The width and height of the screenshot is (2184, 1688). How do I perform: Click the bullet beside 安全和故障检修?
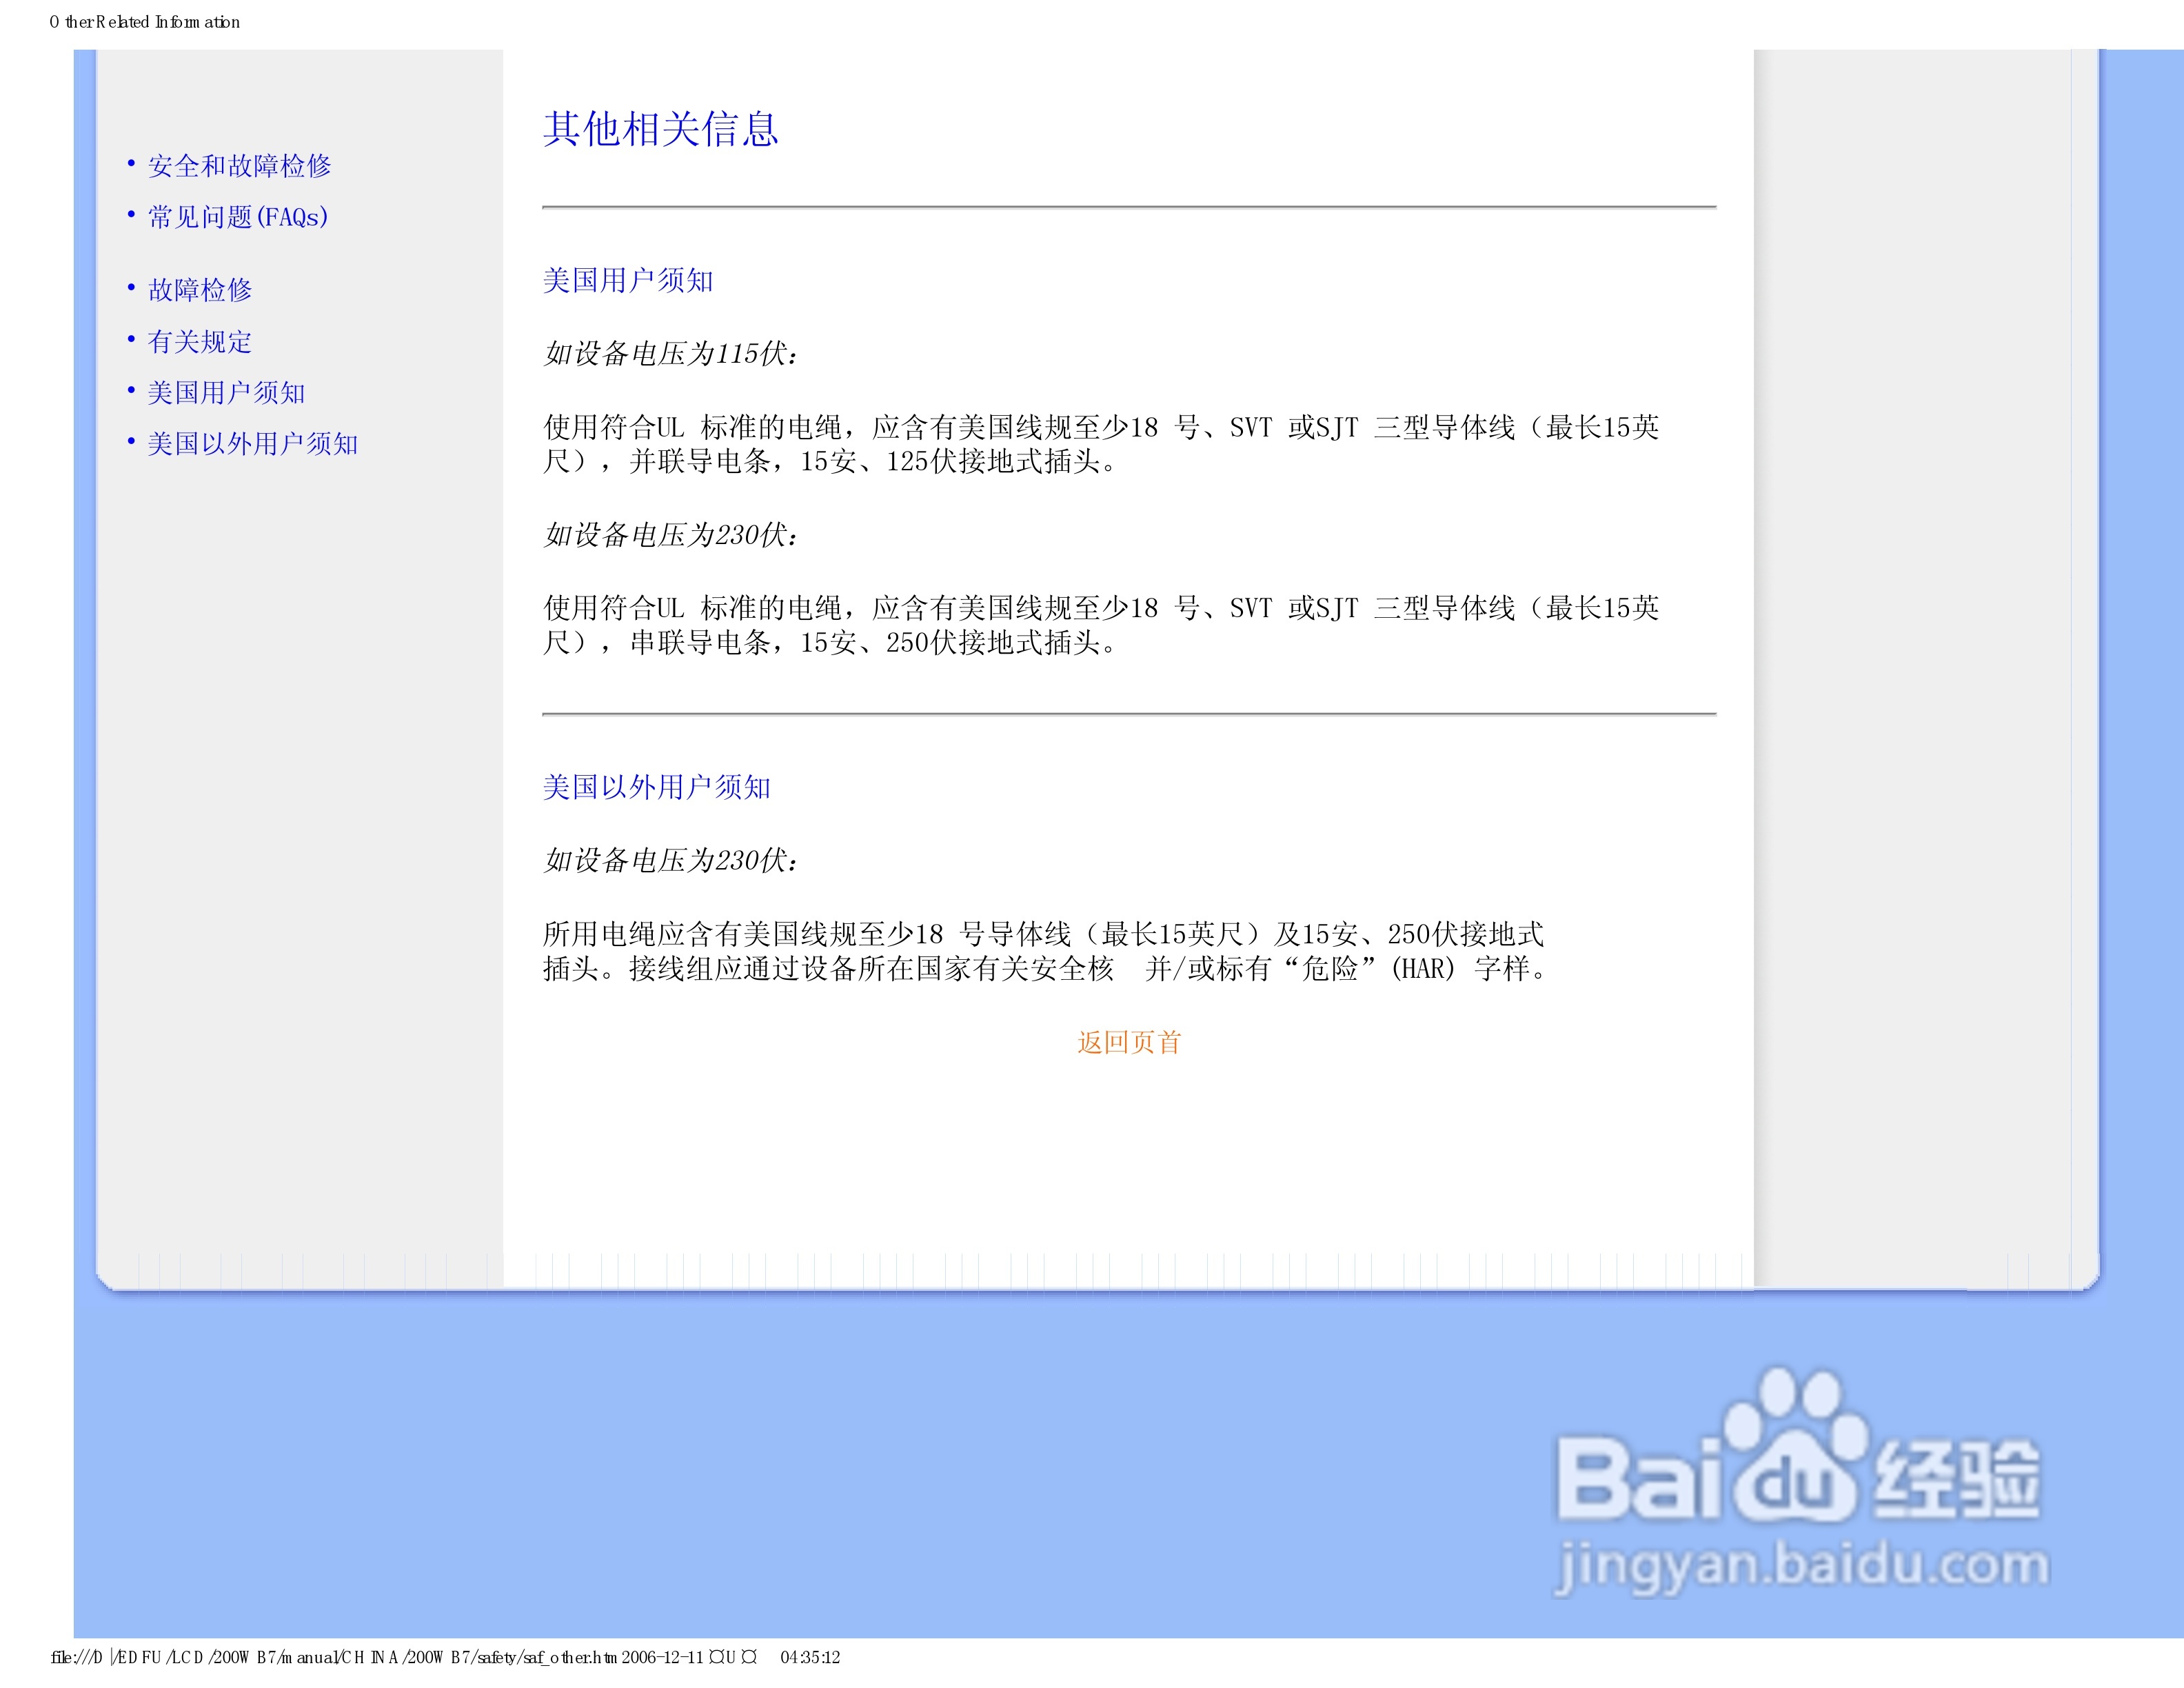pyautogui.click(x=131, y=163)
